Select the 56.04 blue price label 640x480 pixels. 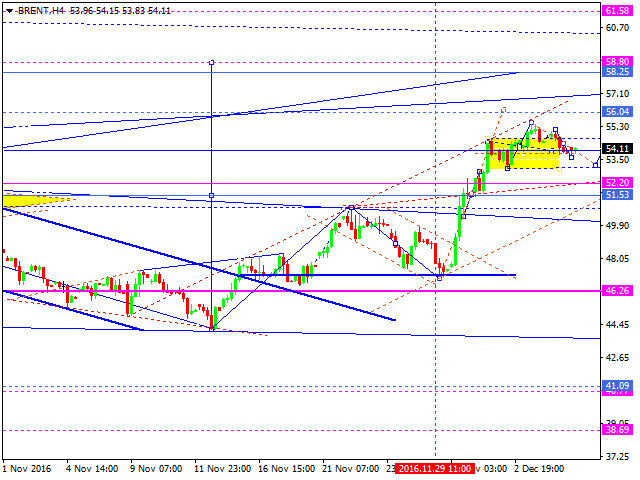[x=618, y=112]
